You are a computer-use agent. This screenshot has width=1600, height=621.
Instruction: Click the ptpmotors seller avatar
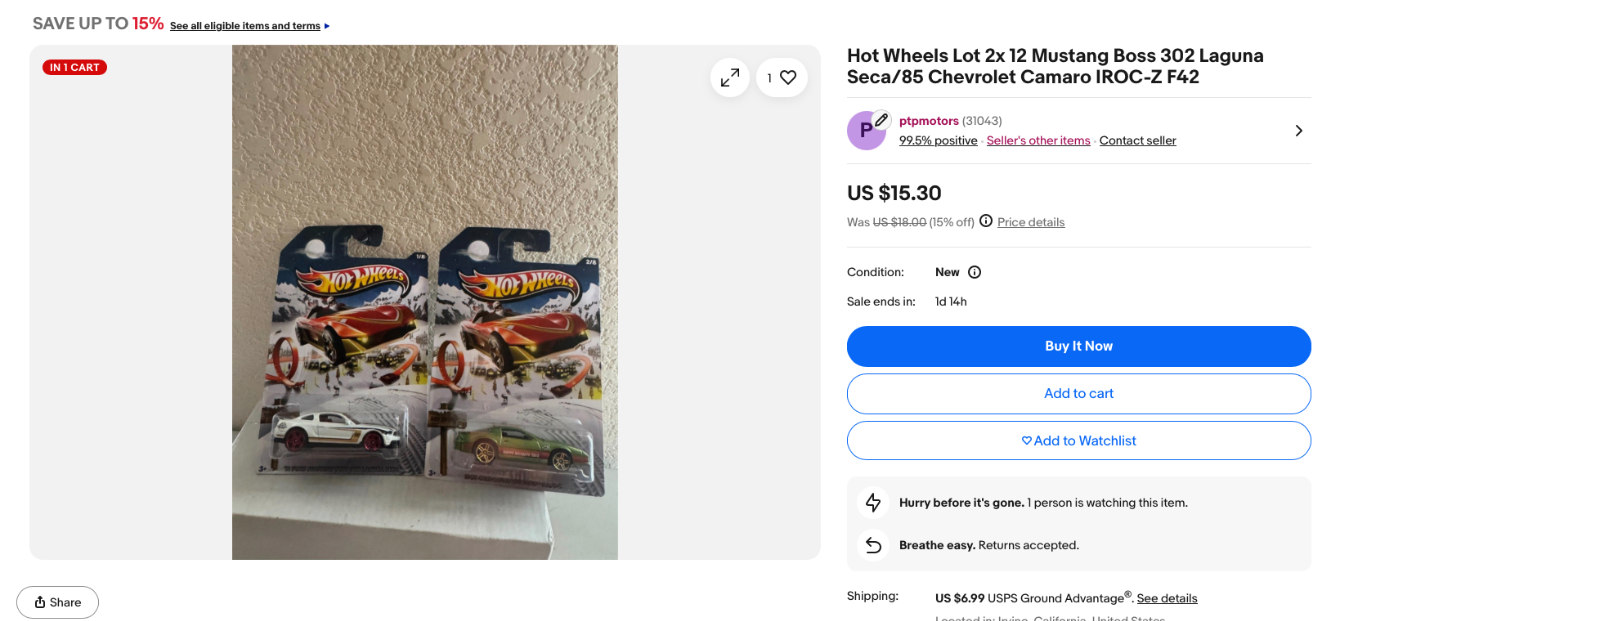pos(866,131)
